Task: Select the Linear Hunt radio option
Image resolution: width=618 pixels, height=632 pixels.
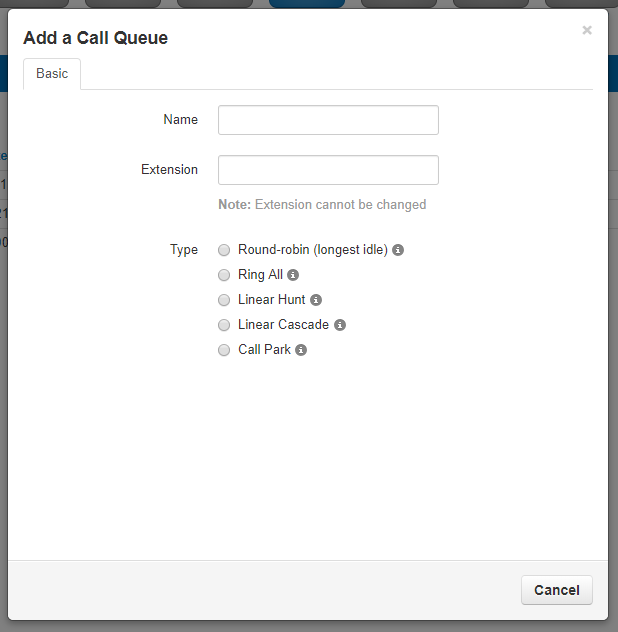Action: [x=224, y=300]
